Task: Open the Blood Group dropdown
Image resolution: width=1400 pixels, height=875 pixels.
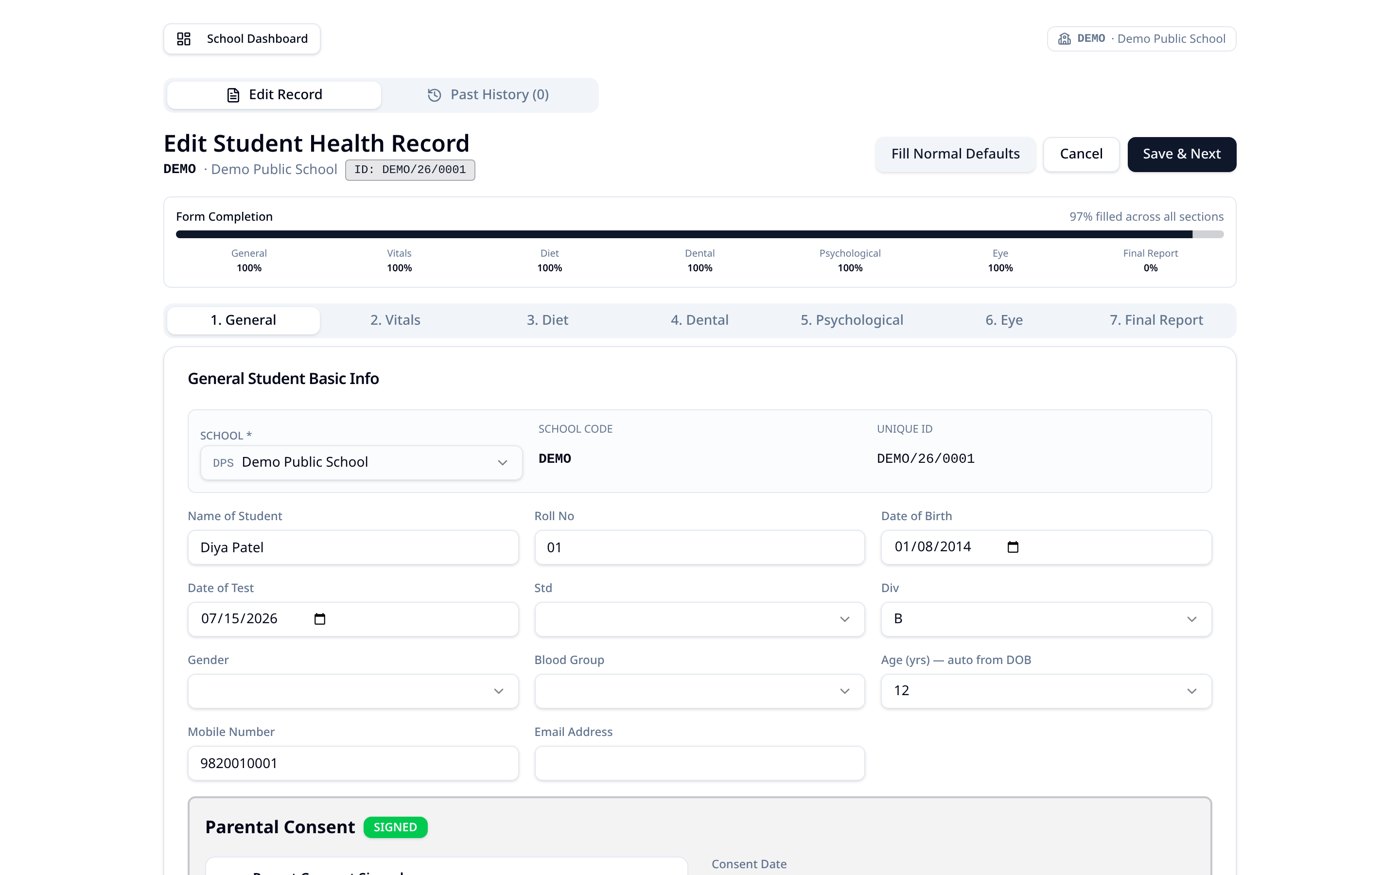Action: 699,691
